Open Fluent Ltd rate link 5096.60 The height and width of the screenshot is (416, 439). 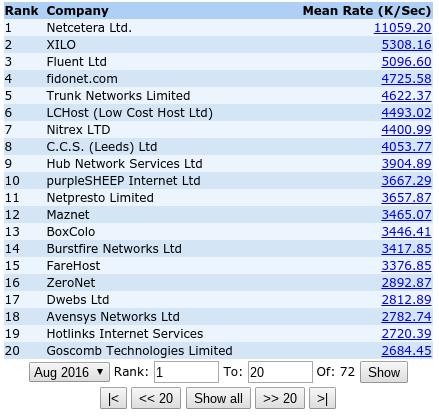coord(406,62)
